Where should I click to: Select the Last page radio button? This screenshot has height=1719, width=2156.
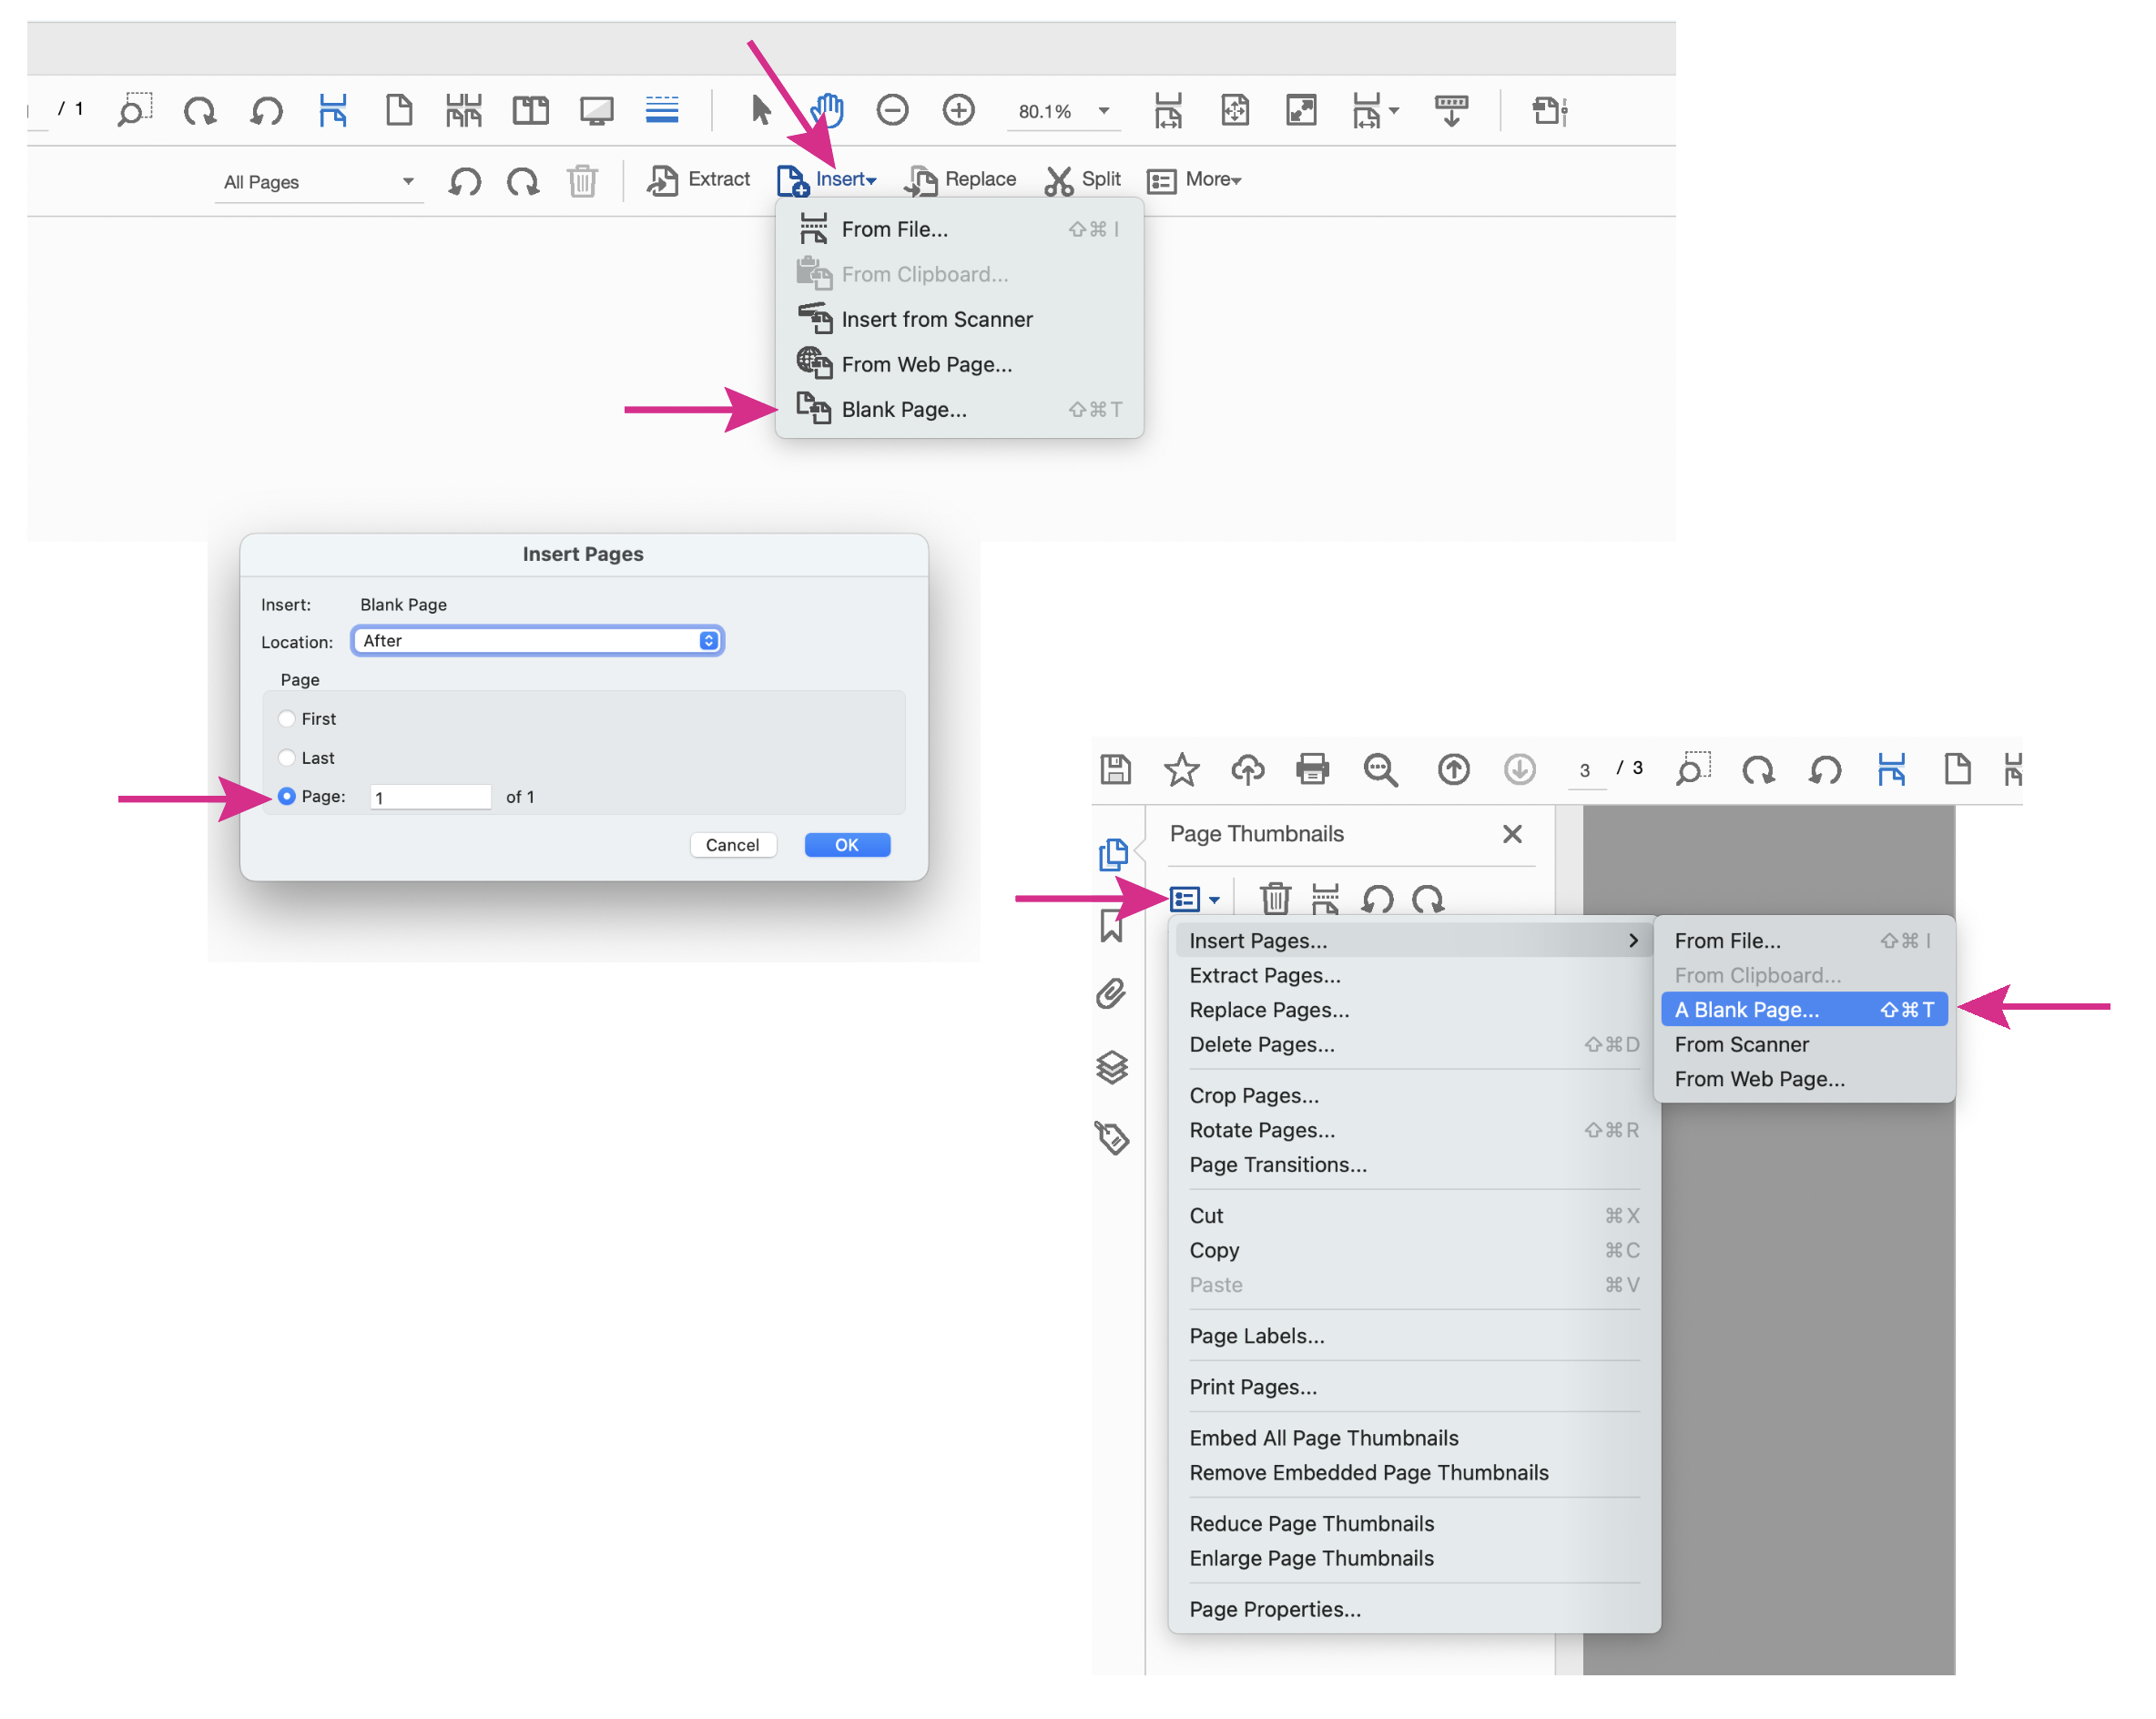coord(287,758)
